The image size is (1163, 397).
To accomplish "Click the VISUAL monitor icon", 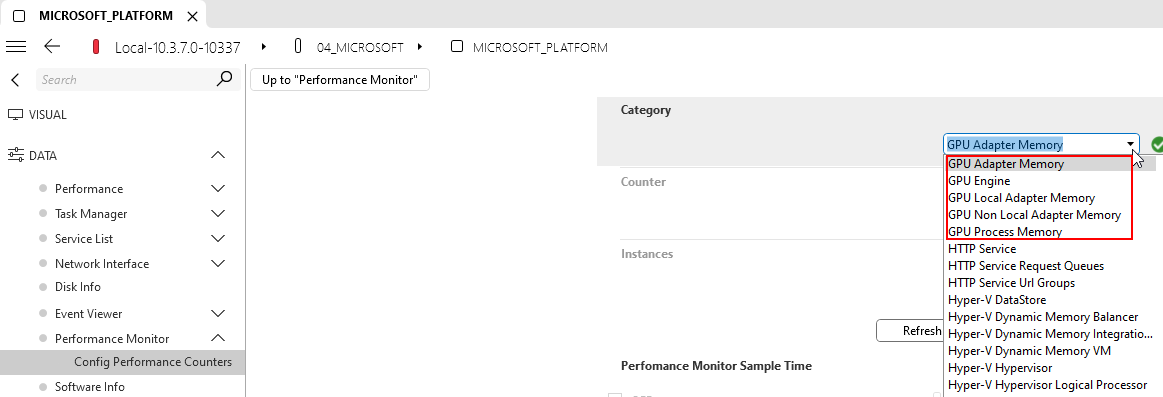I will click(16, 115).
